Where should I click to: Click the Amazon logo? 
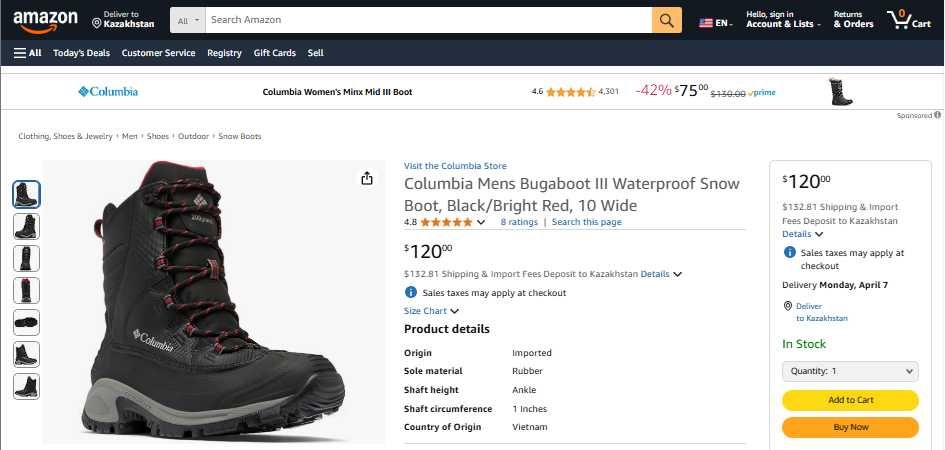pos(45,18)
